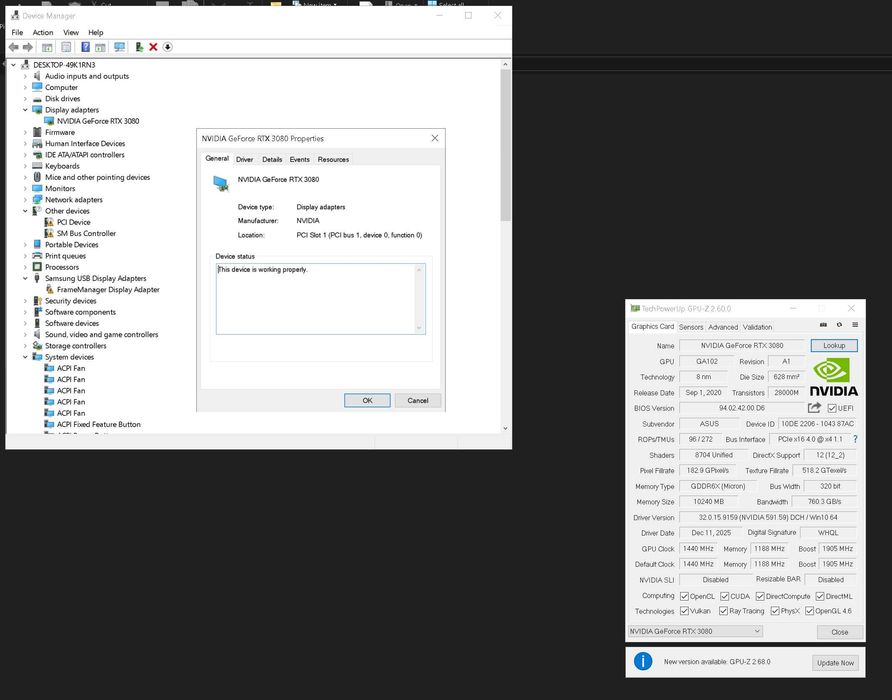Click the Device Manager scrollbar down arrow
892x700 pixels.
tap(505, 429)
